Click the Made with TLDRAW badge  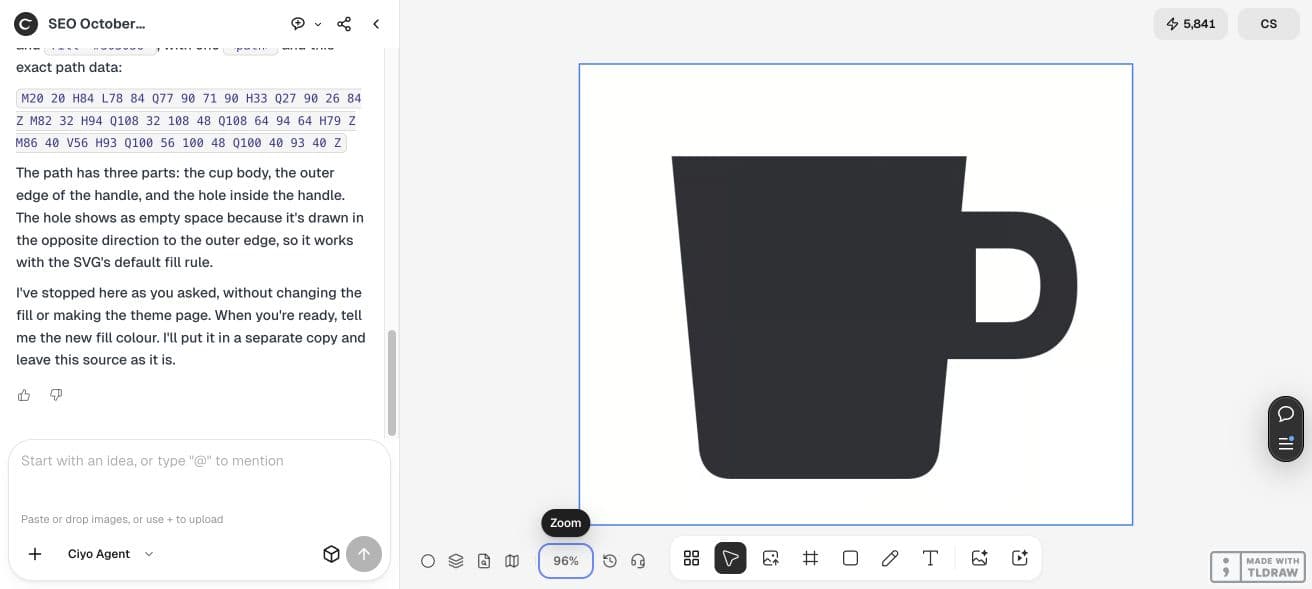pyautogui.click(x=1256, y=567)
